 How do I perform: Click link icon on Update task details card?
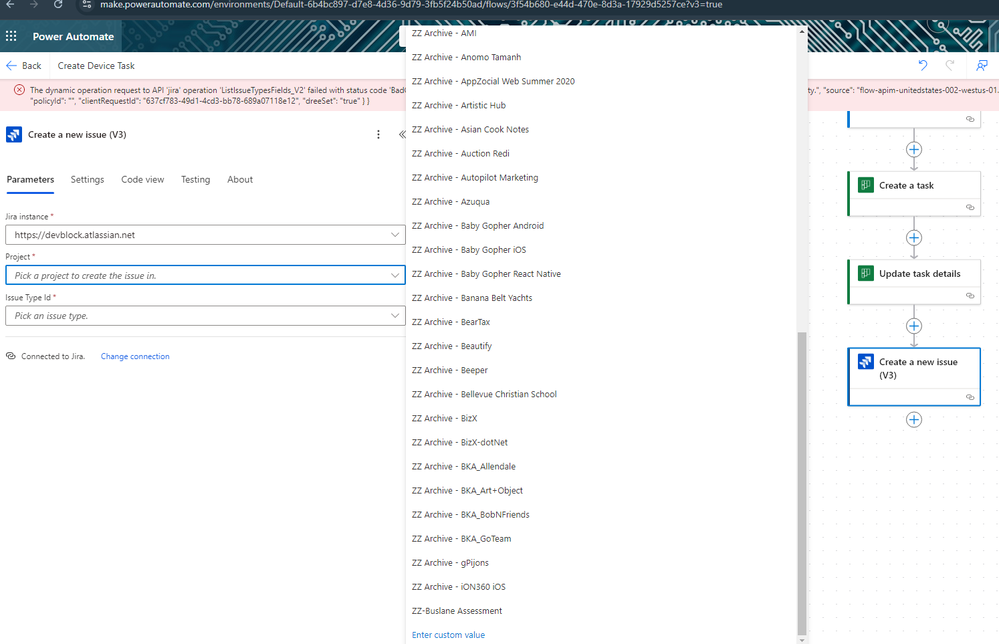(970, 296)
